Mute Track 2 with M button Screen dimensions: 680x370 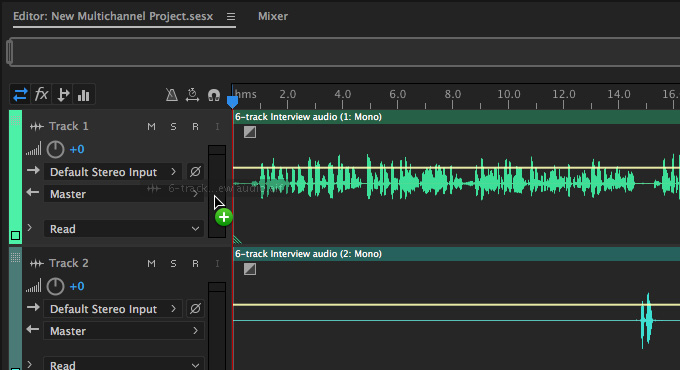coord(151,263)
